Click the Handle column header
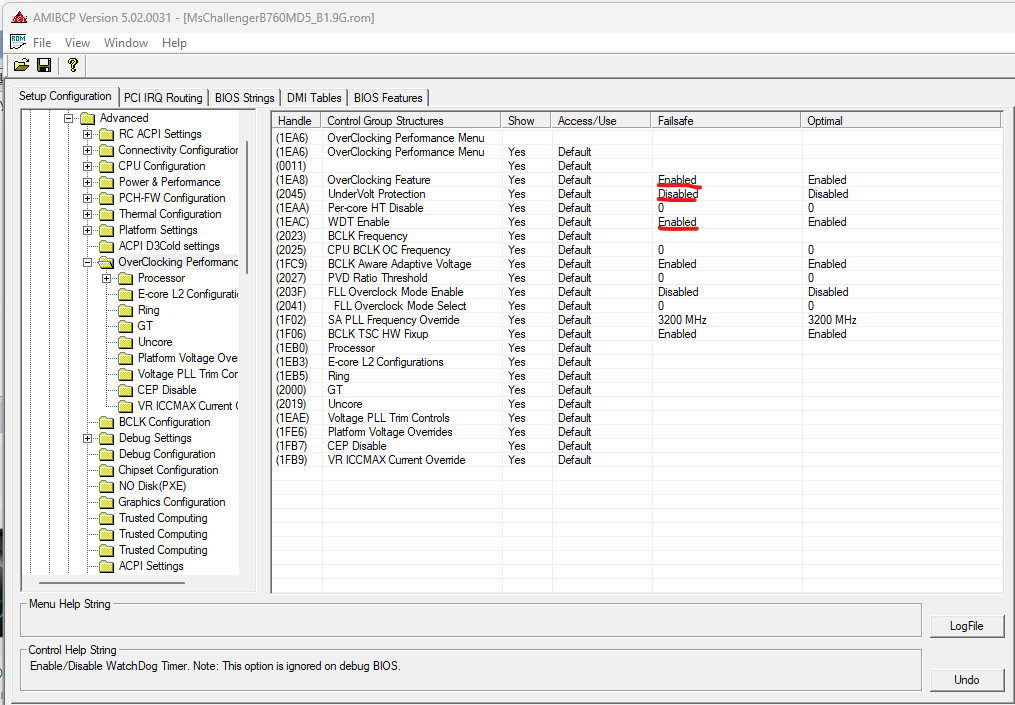 coord(296,120)
